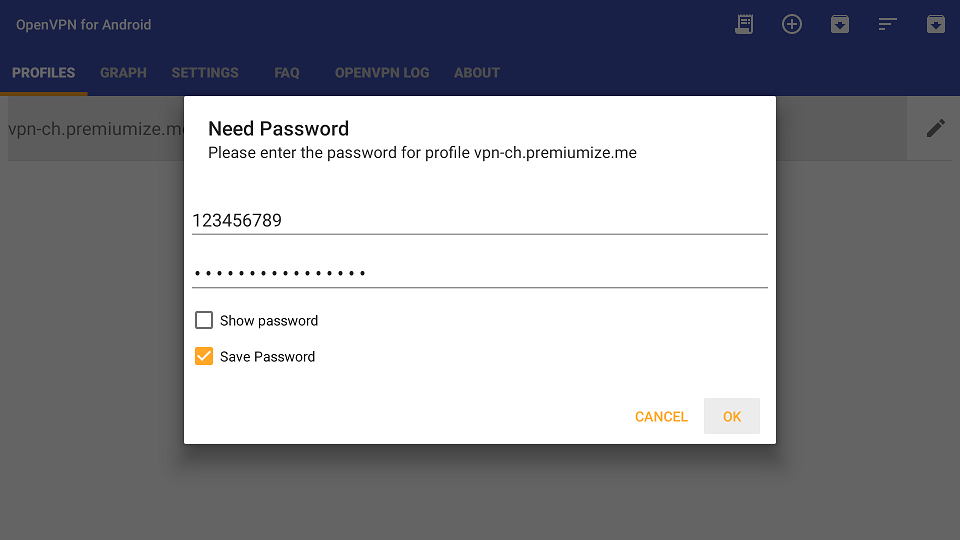
Task: Dismiss the dialog with CANCEL
Action: click(661, 416)
